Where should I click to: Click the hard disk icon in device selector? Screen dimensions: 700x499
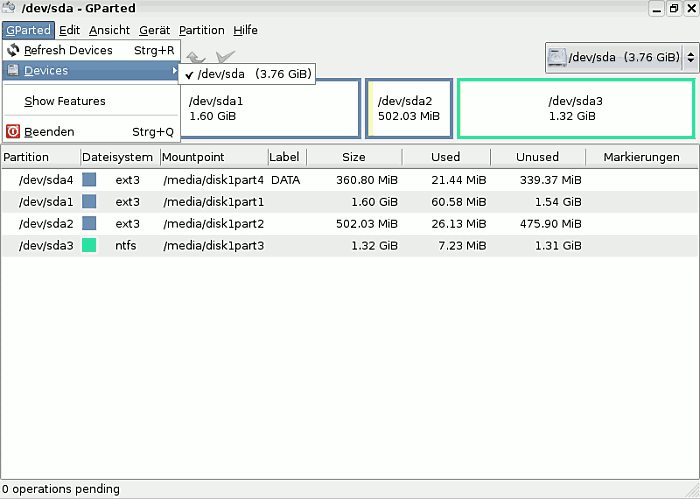pyautogui.click(x=557, y=58)
